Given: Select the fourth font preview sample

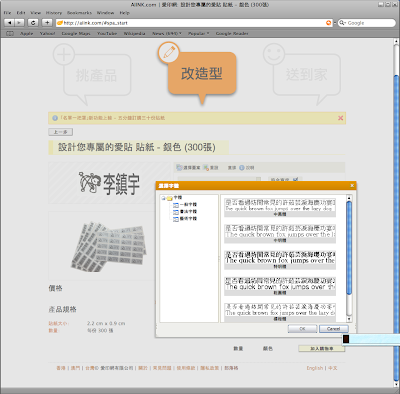Looking at the screenshot, I should [x=280, y=286].
